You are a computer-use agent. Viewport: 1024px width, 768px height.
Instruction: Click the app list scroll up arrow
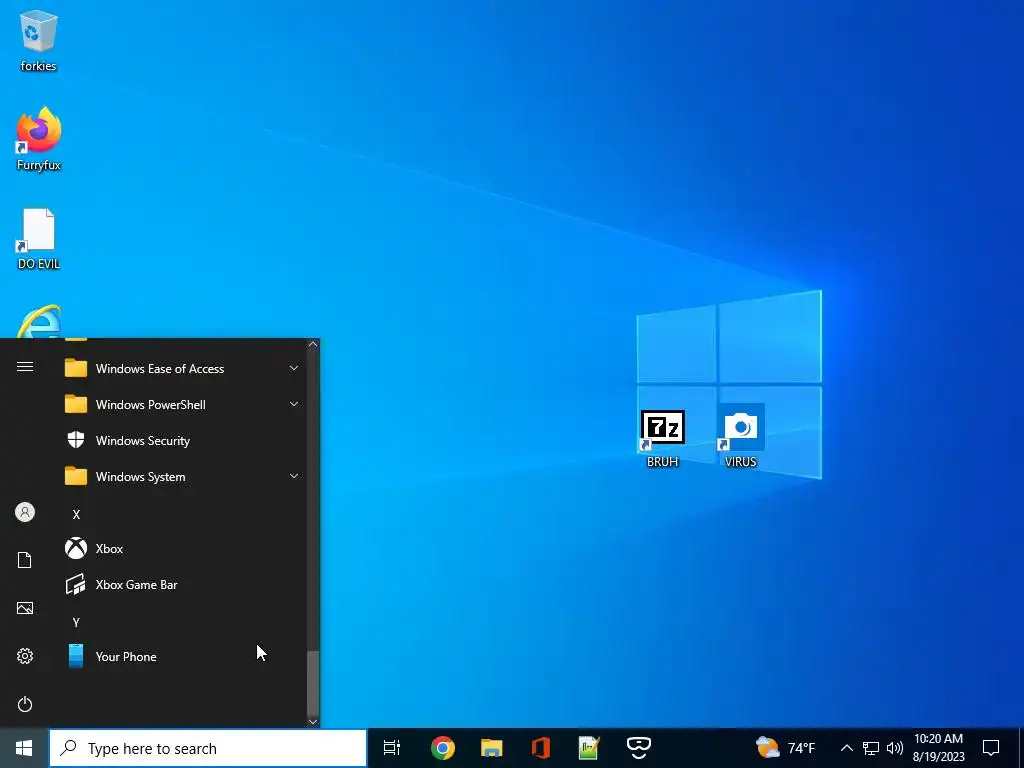coord(313,344)
